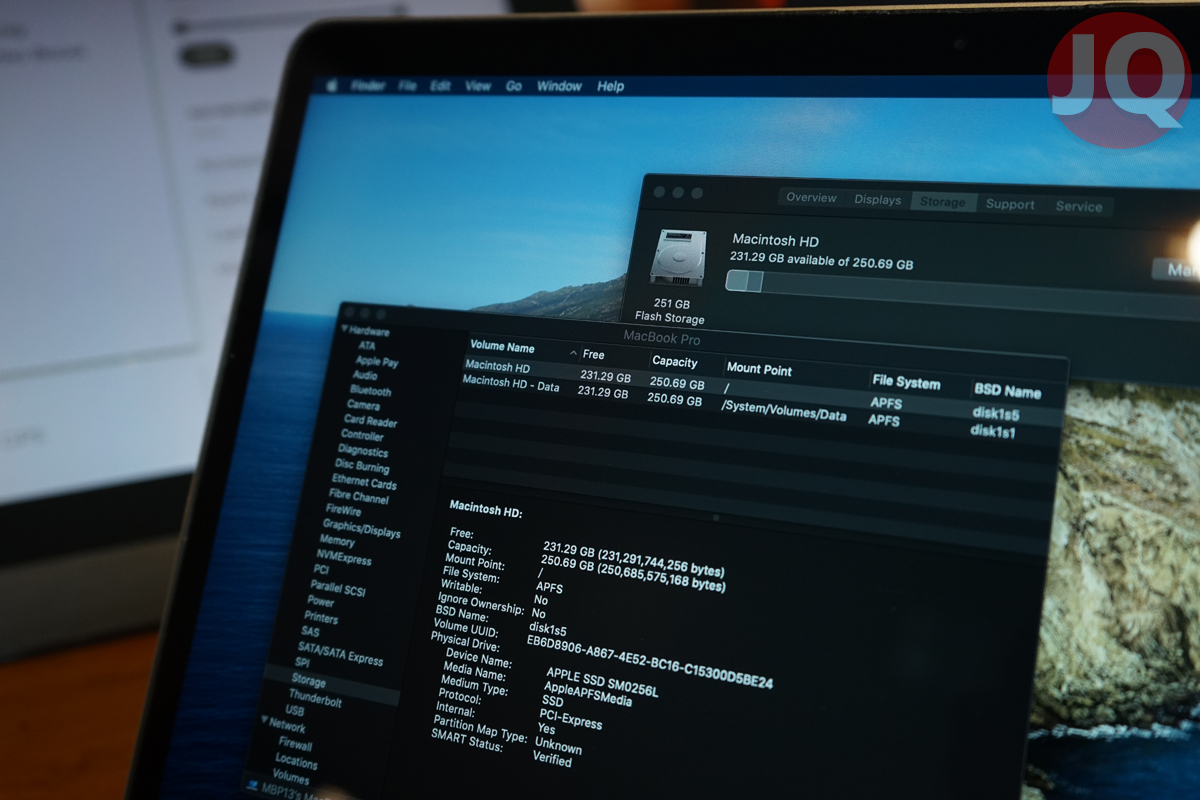
Task: Switch to the Overview tab
Action: point(811,198)
